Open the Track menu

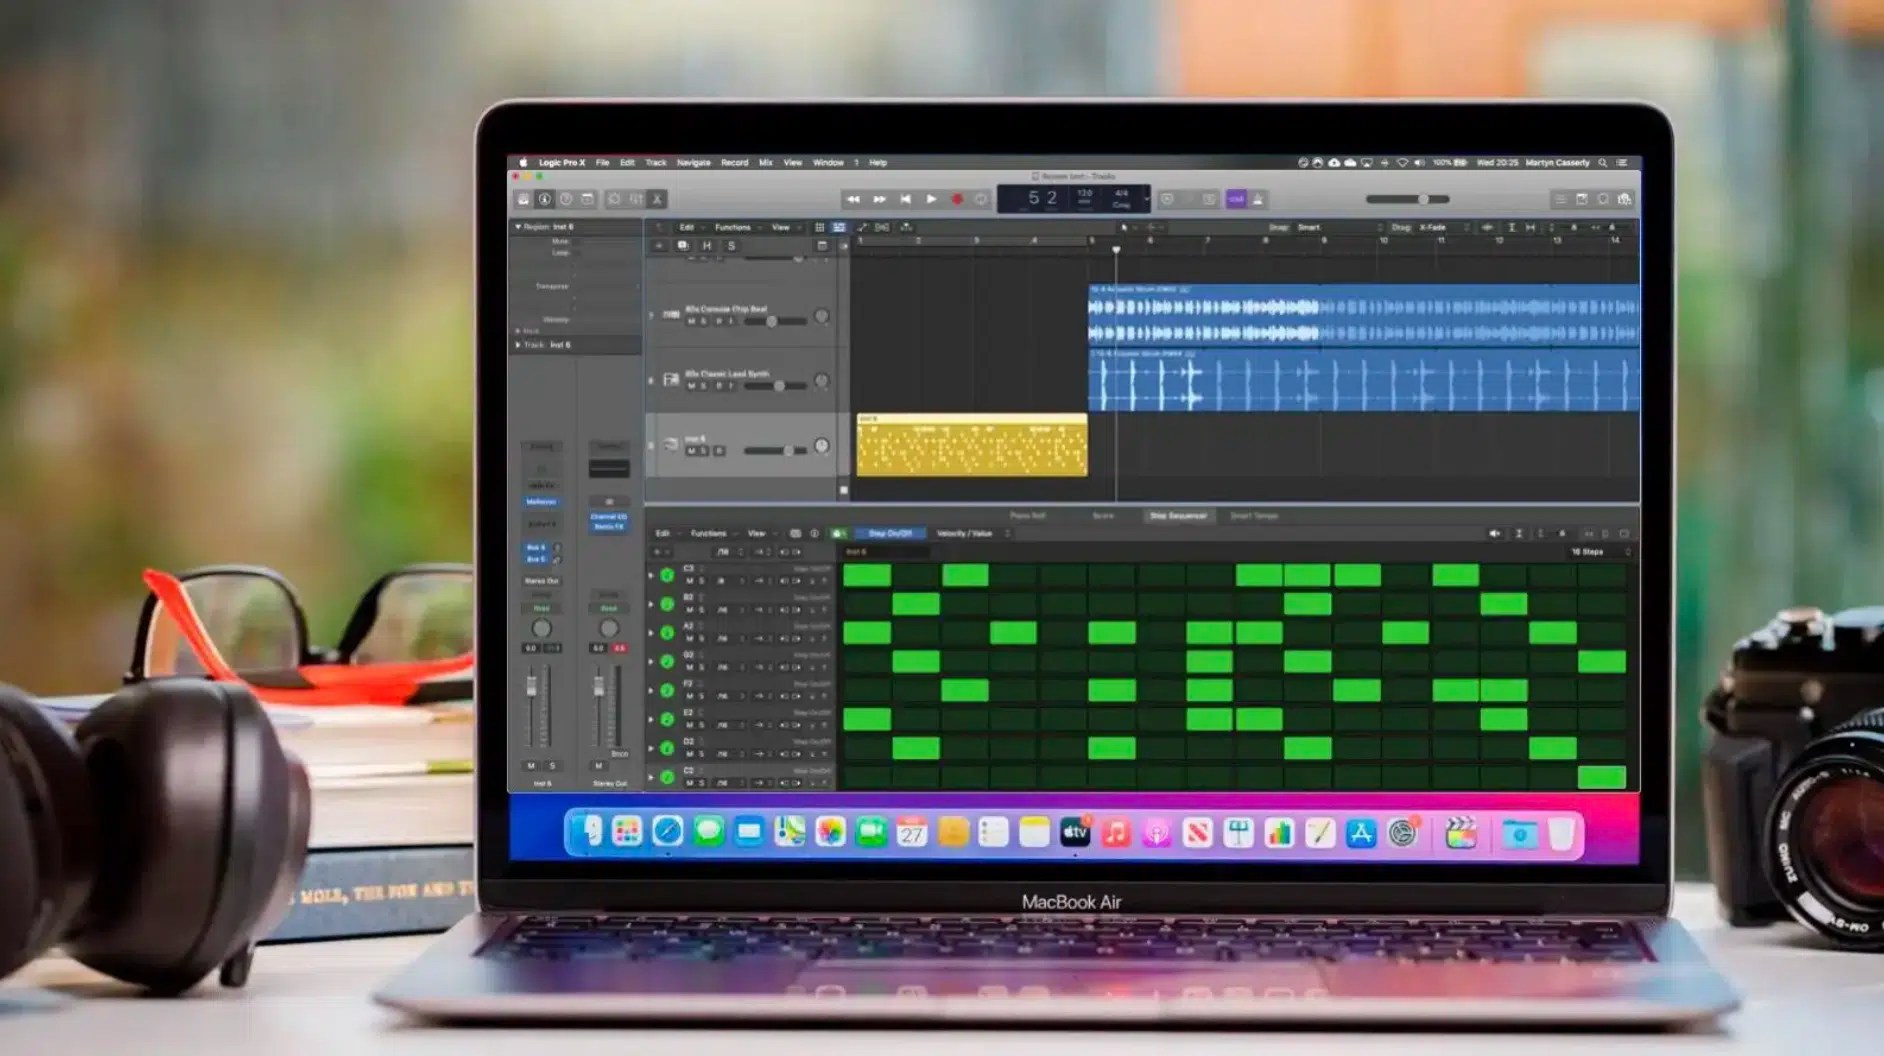tap(656, 162)
